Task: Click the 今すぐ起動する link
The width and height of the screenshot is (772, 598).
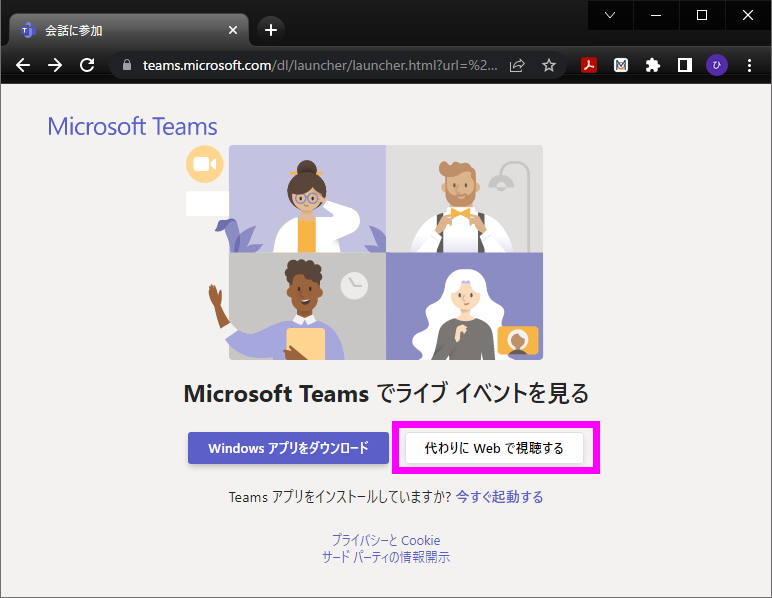Action: [499, 497]
